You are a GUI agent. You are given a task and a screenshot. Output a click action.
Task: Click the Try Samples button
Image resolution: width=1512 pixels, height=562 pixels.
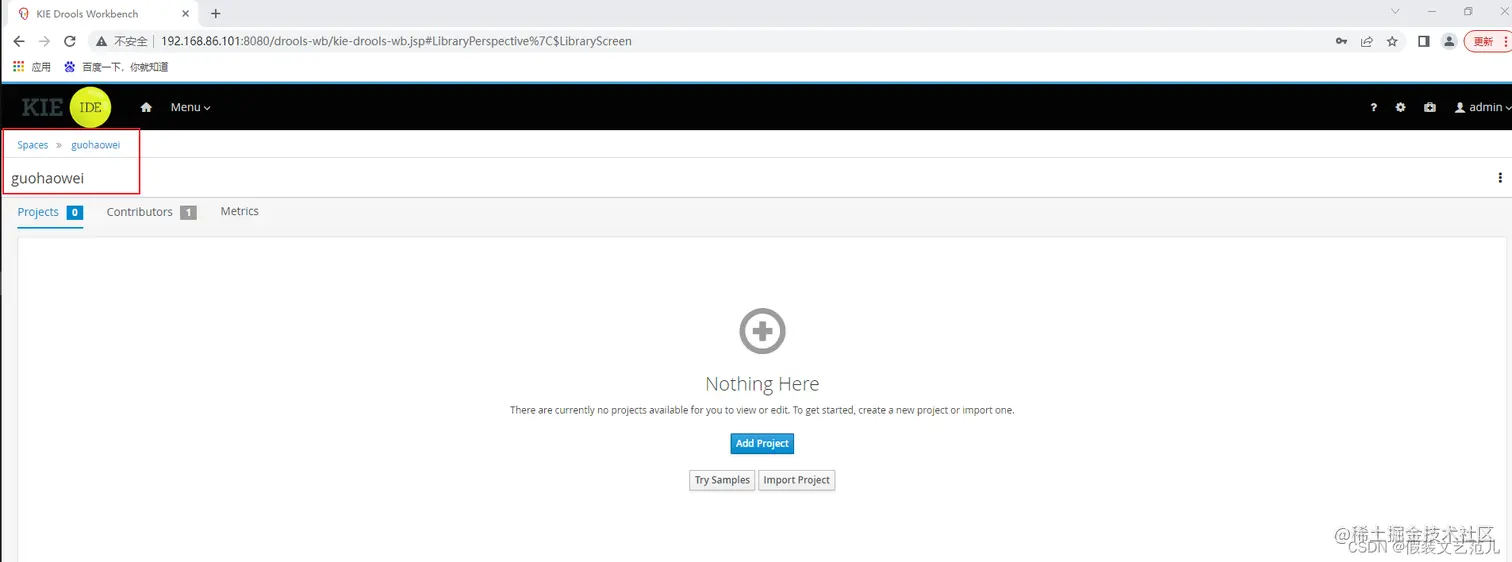[x=722, y=480]
